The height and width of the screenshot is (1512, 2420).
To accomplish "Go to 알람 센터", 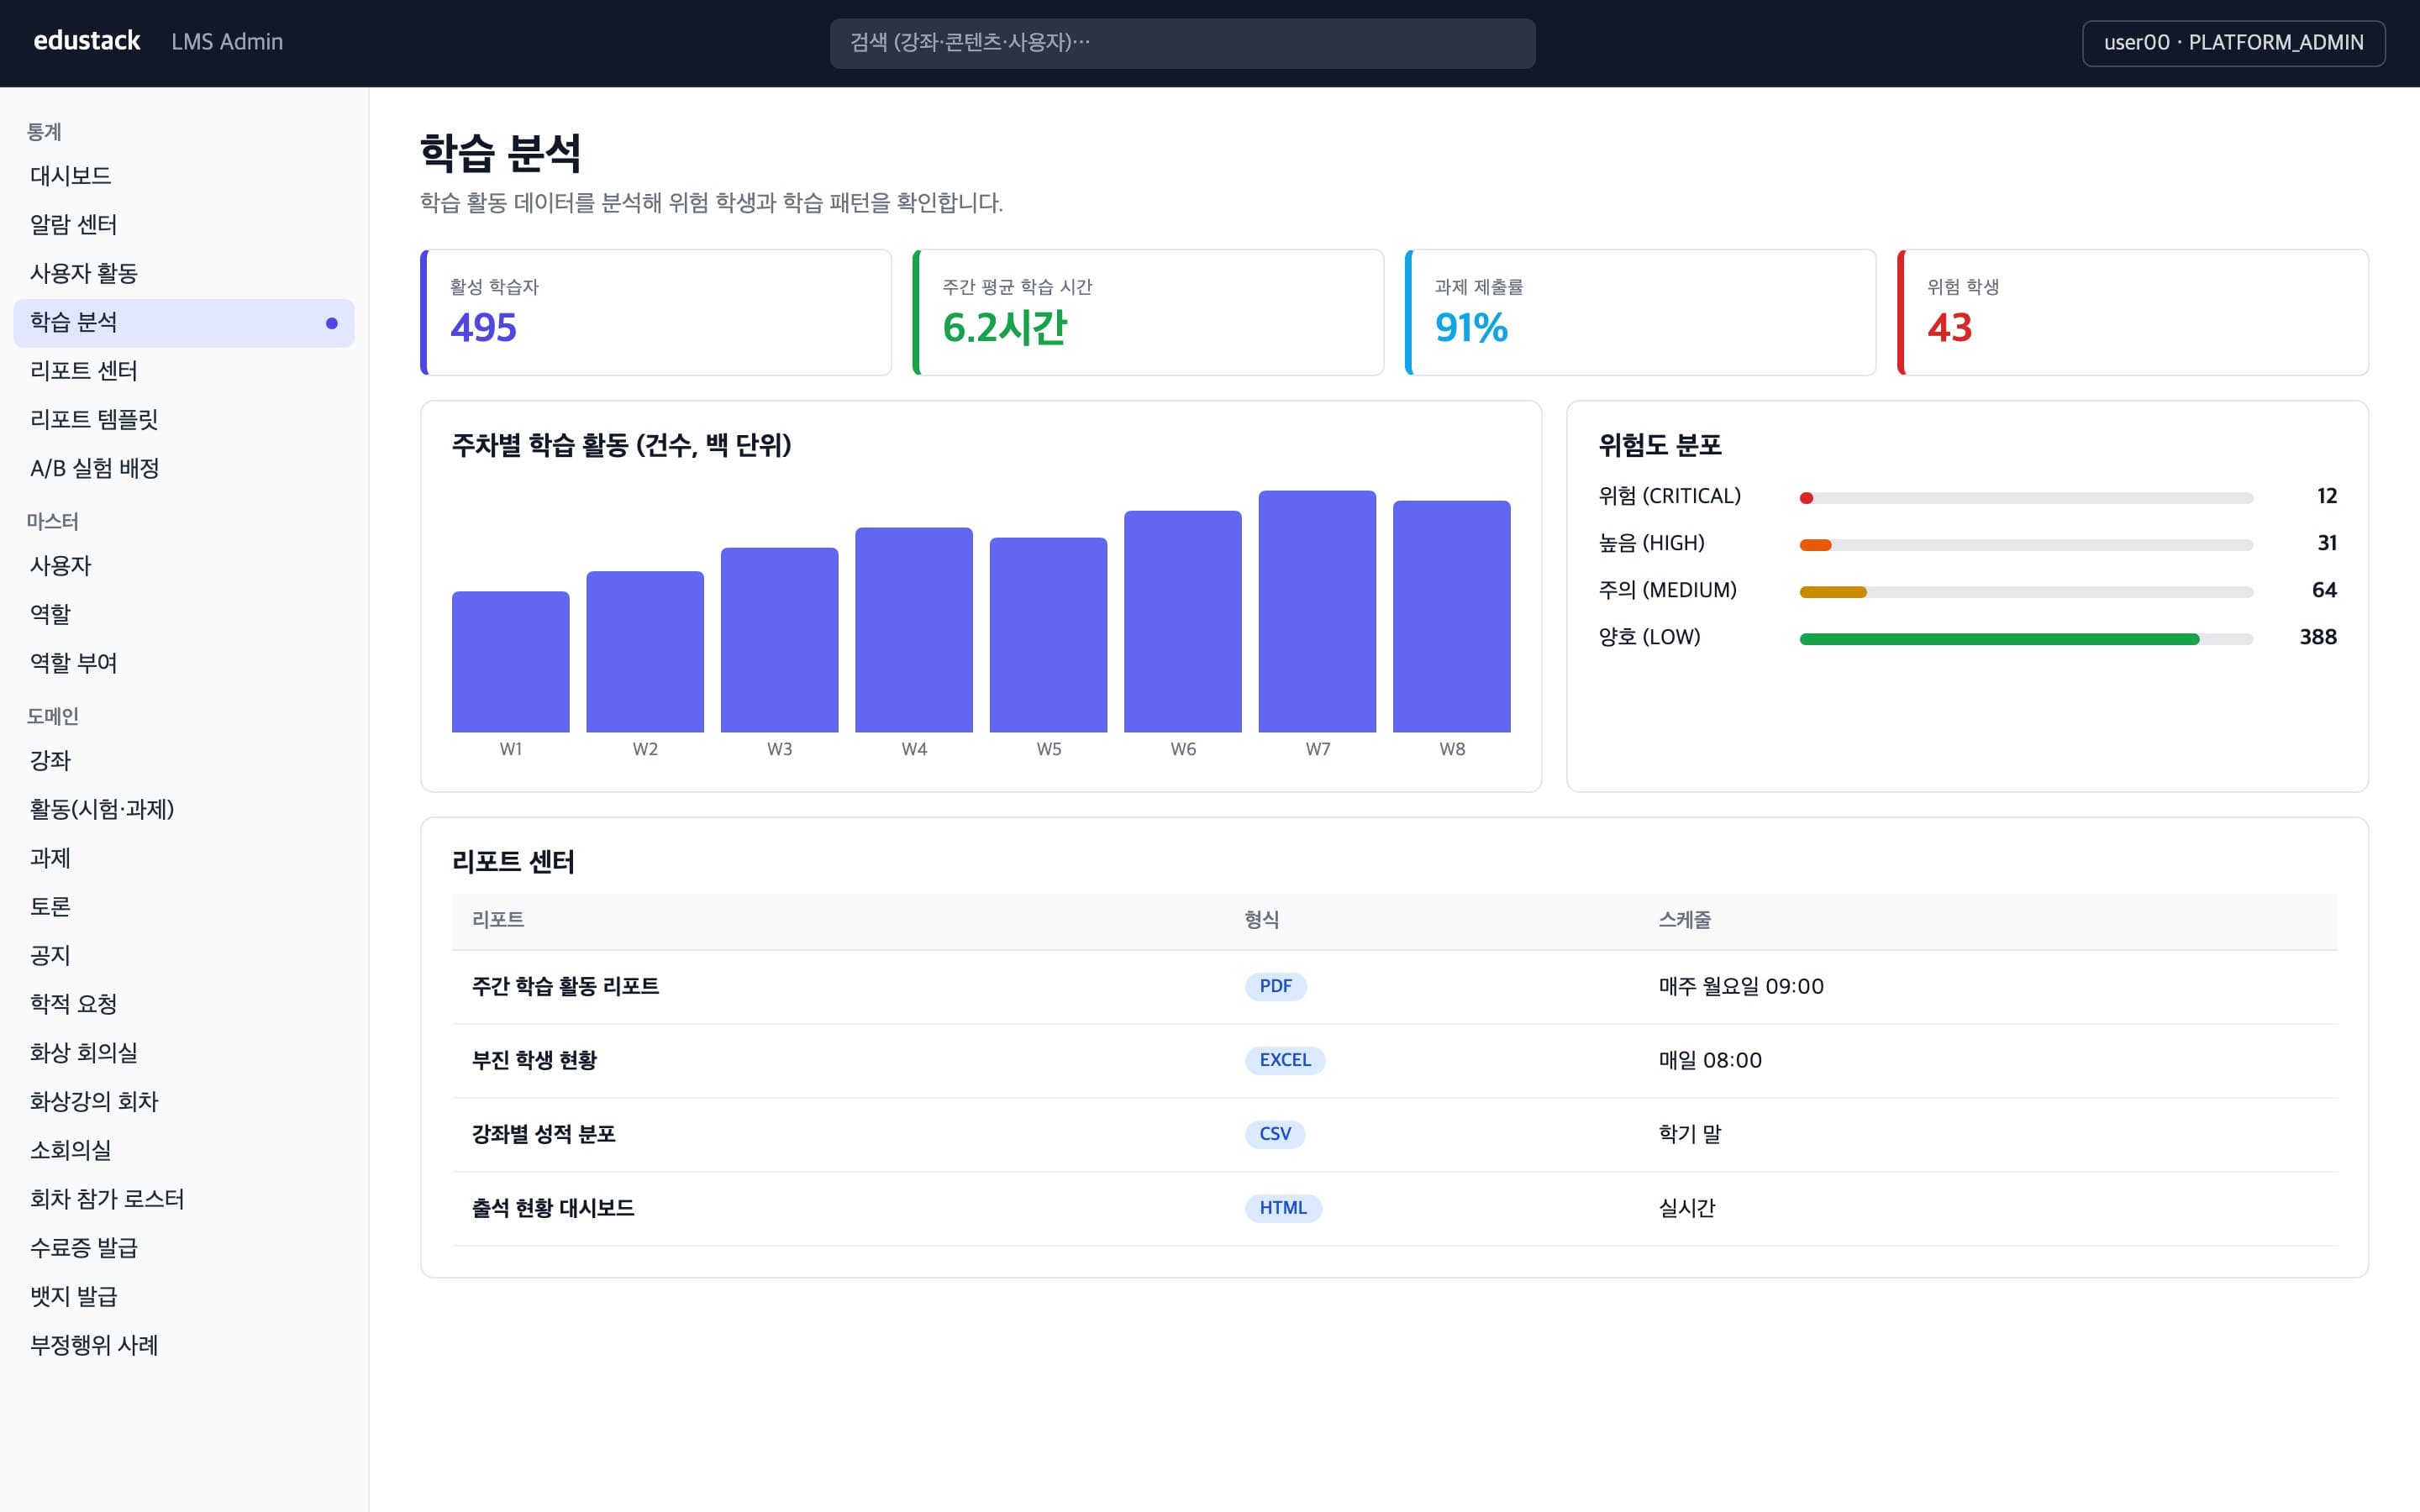I will point(184,225).
